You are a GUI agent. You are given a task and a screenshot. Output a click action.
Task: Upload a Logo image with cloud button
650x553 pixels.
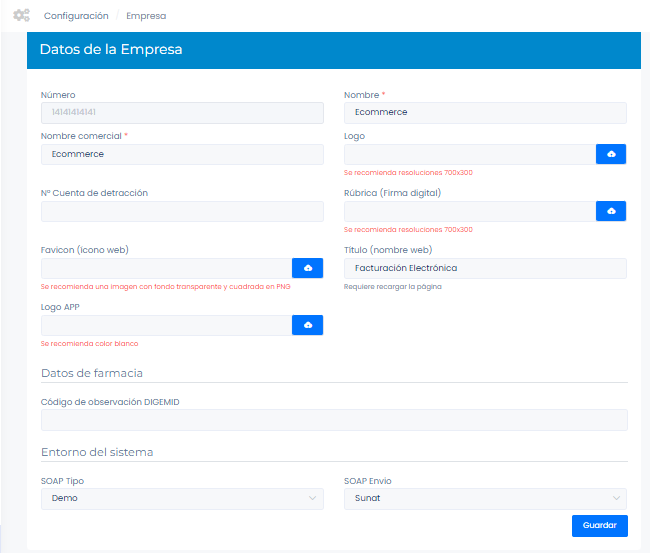click(611, 154)
